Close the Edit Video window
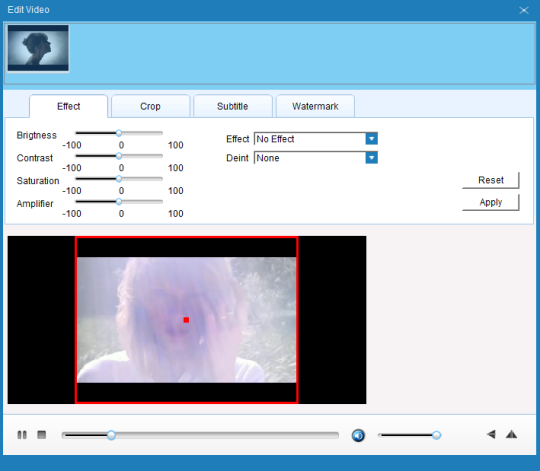 click(x=524, y=10)
